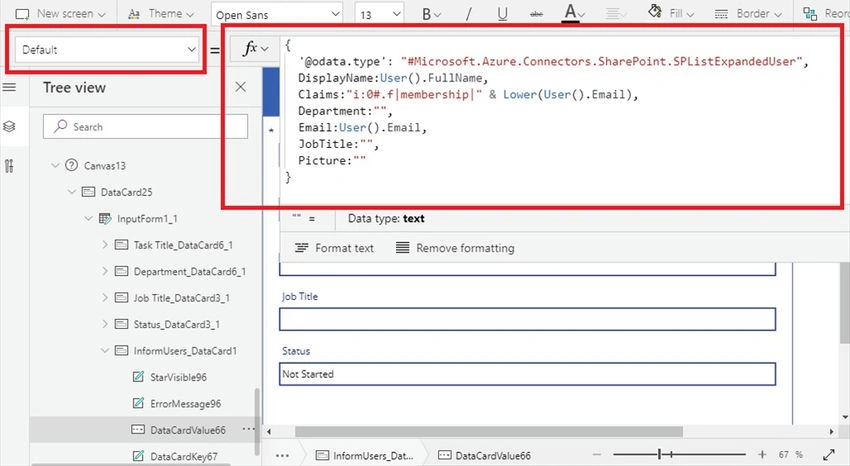Open the hamburger menu on left rail
The image size is (850, 466).
(x=10, y=87)
